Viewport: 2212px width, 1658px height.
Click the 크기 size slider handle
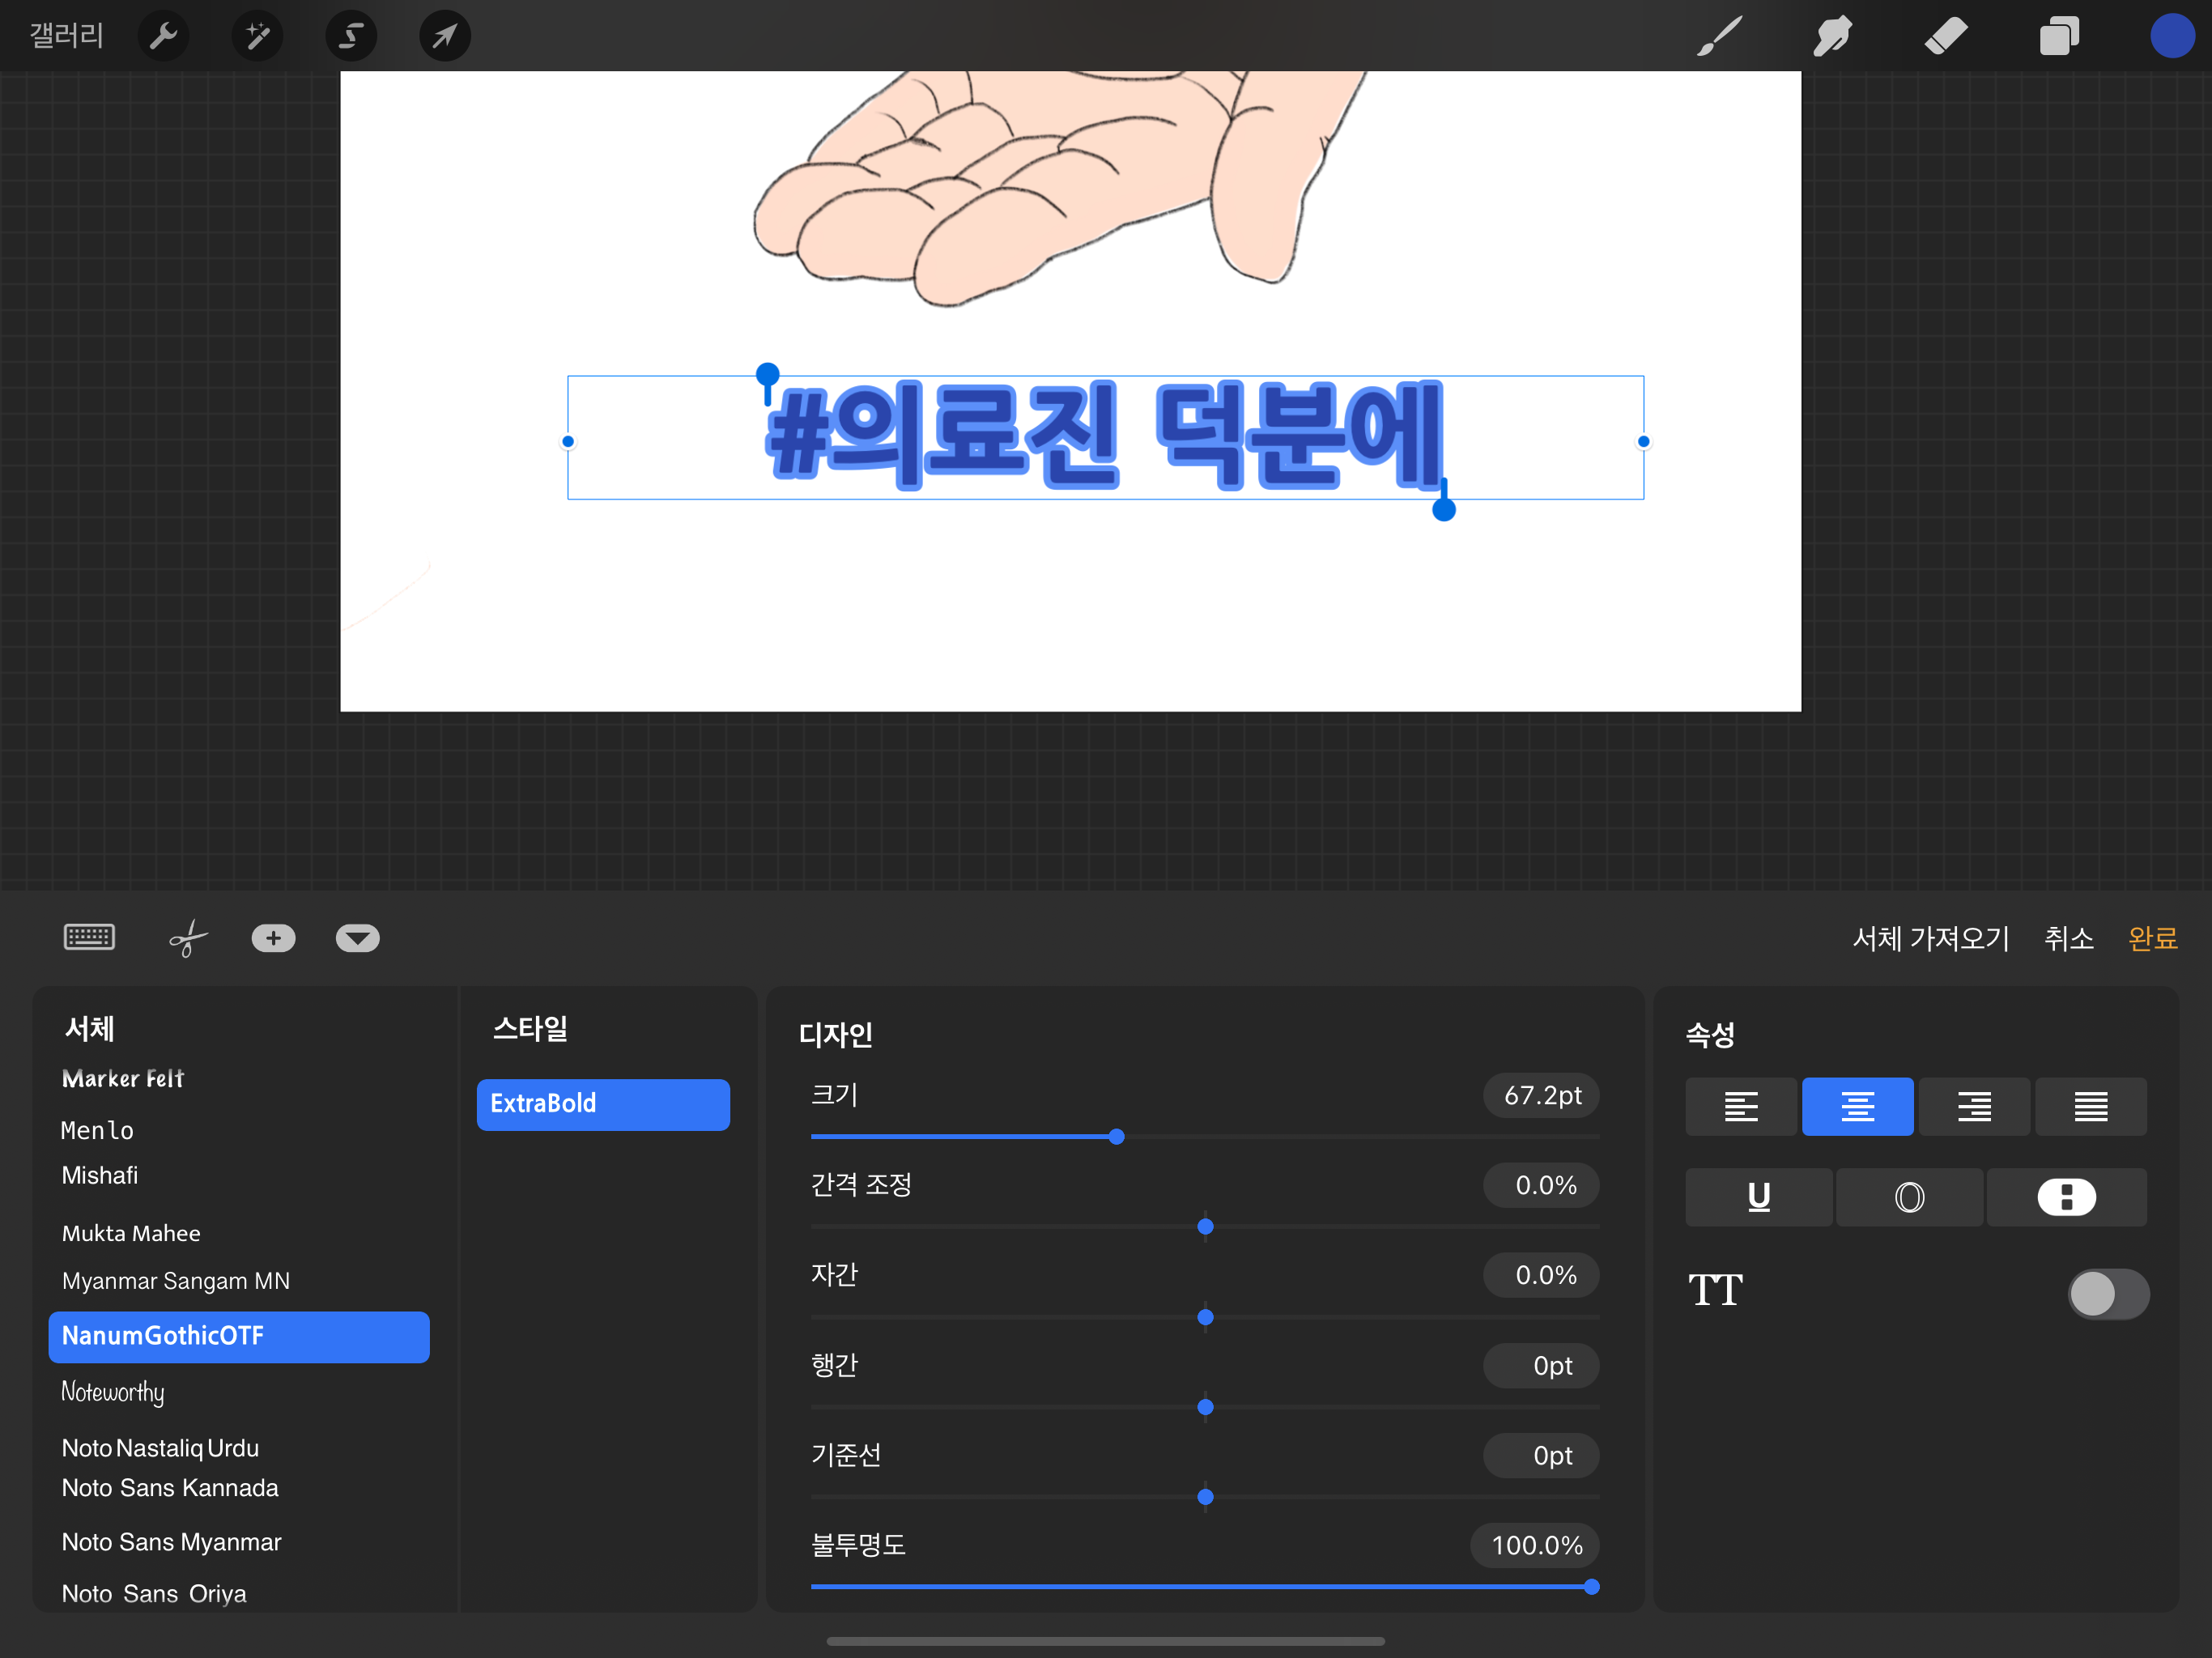[1117, 1136]
